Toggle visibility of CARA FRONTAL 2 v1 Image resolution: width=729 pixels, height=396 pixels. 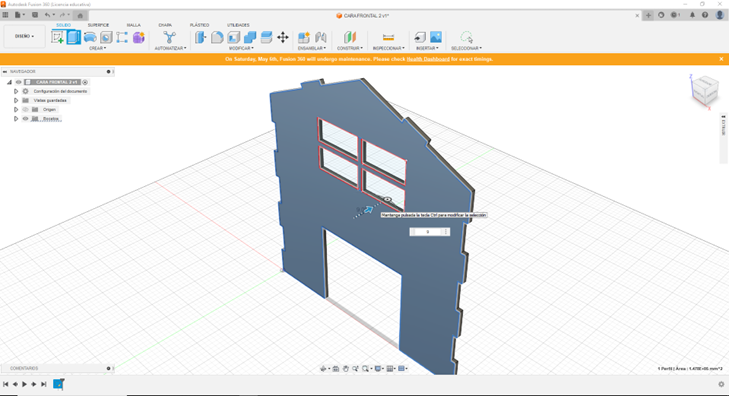click(19, 82)
